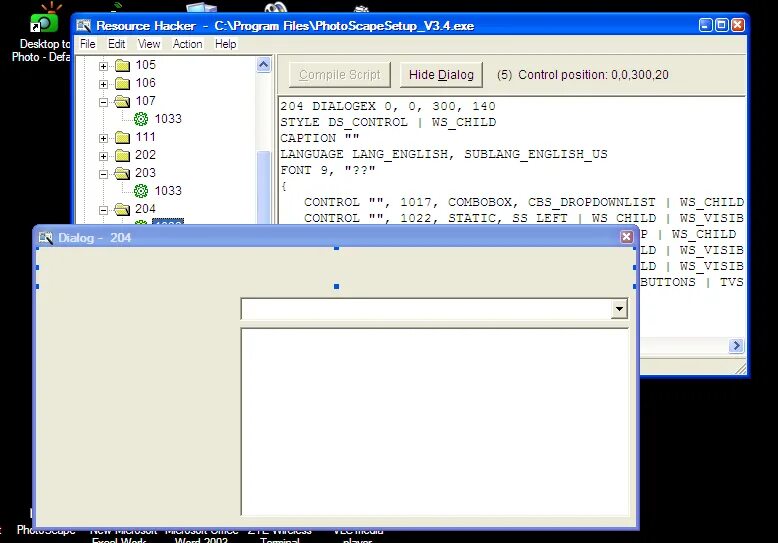Select the 111 tree label

[x=145, y=137]
